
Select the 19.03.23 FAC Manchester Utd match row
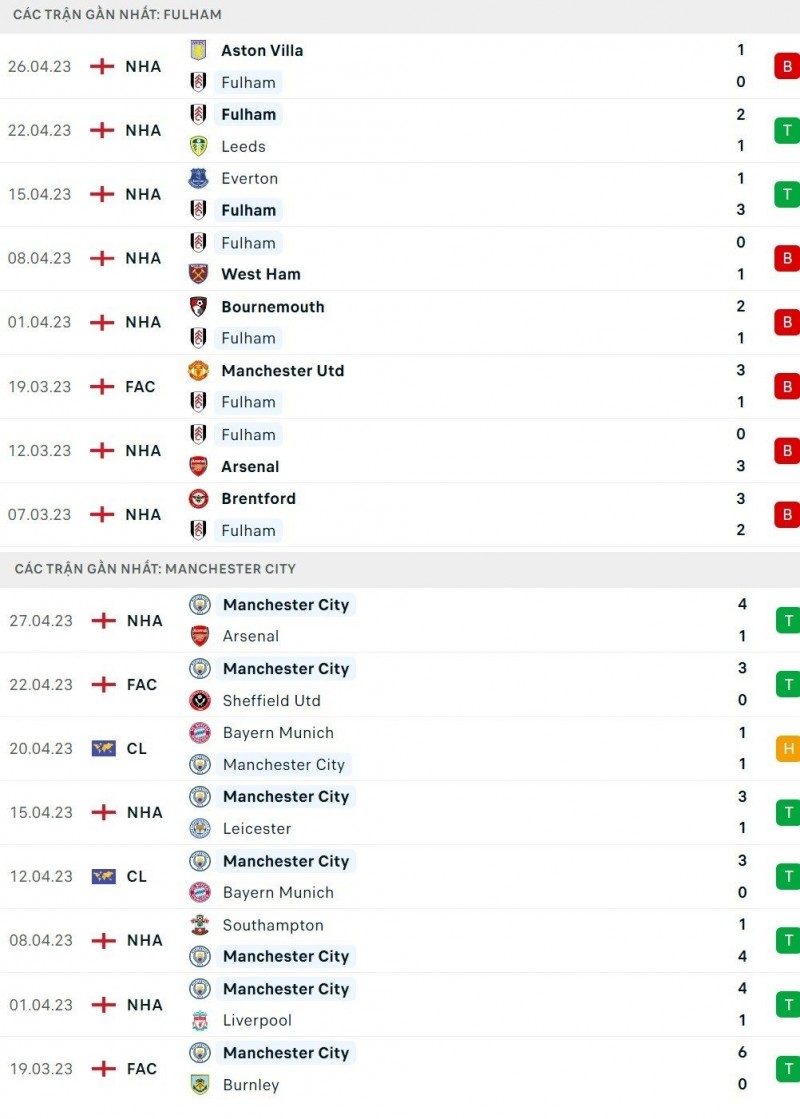click(400, 386)
